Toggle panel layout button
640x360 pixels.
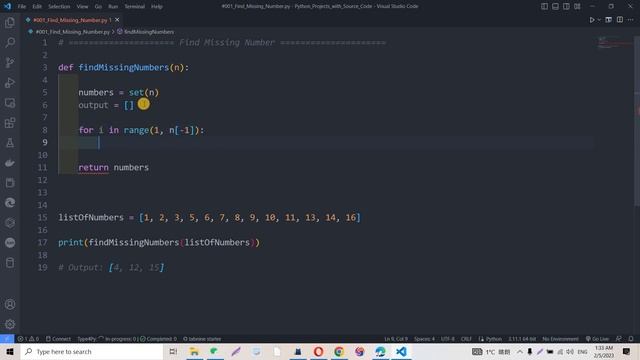click(x=555, y=6)
